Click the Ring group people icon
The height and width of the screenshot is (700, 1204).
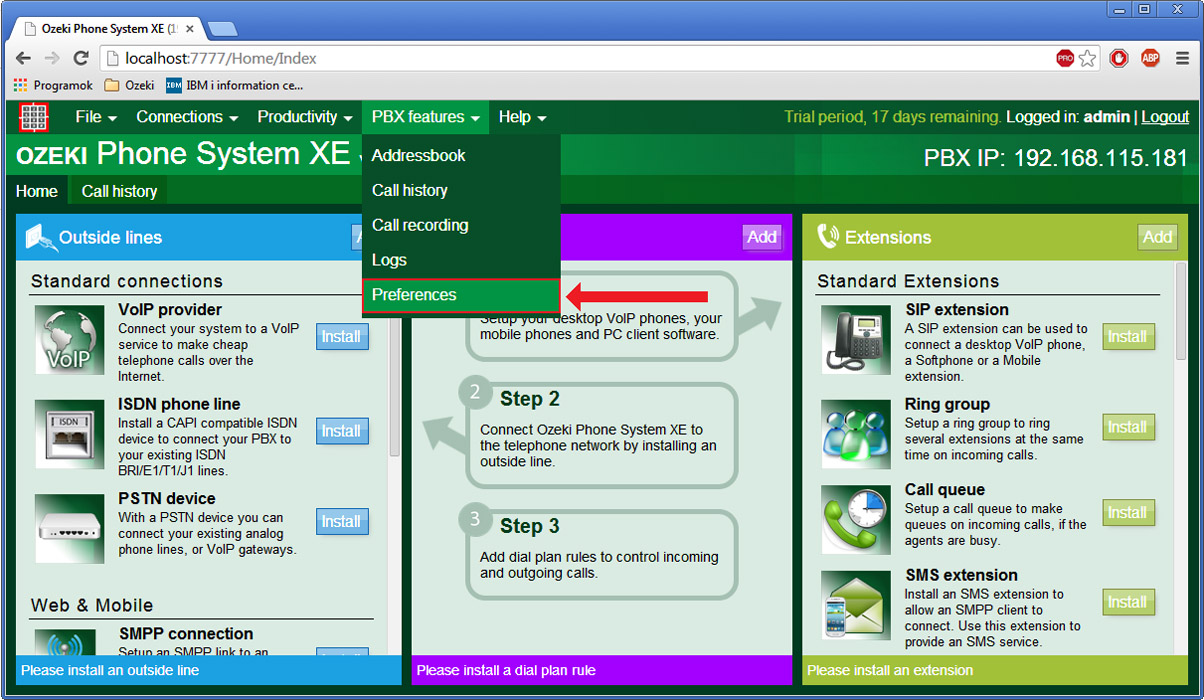856,434
